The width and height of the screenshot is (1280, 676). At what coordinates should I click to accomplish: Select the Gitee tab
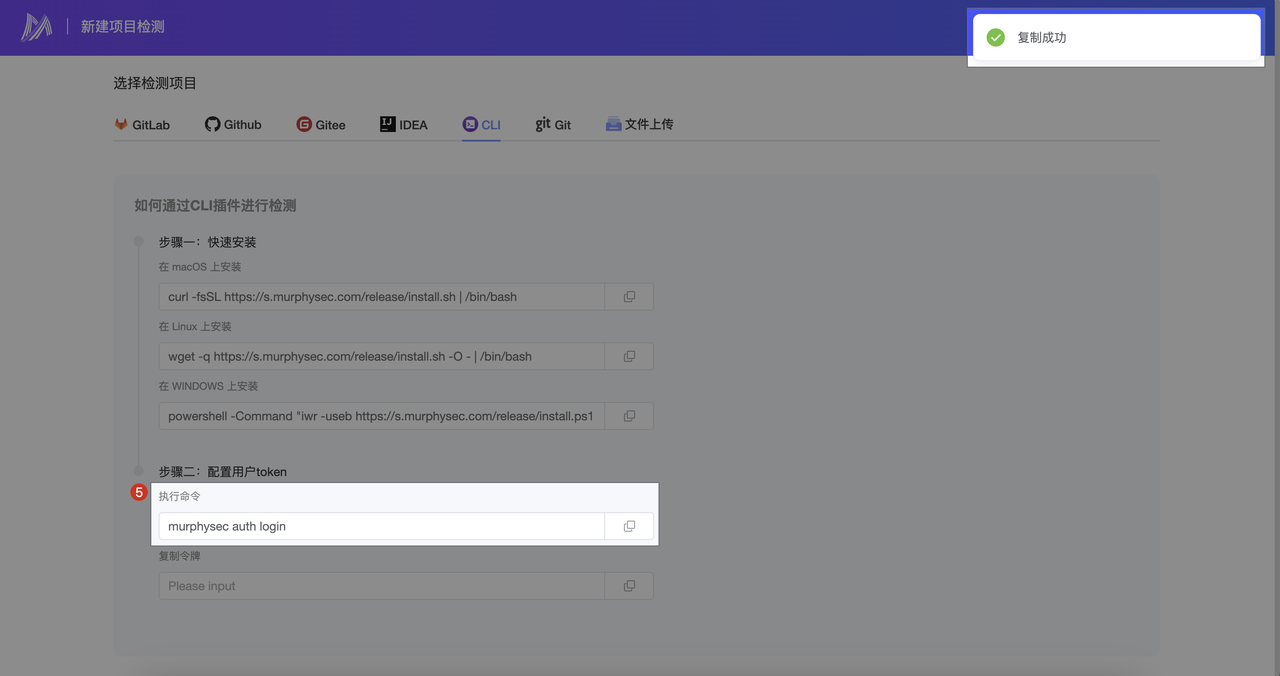pyautogui.click(x=321, y=125)
